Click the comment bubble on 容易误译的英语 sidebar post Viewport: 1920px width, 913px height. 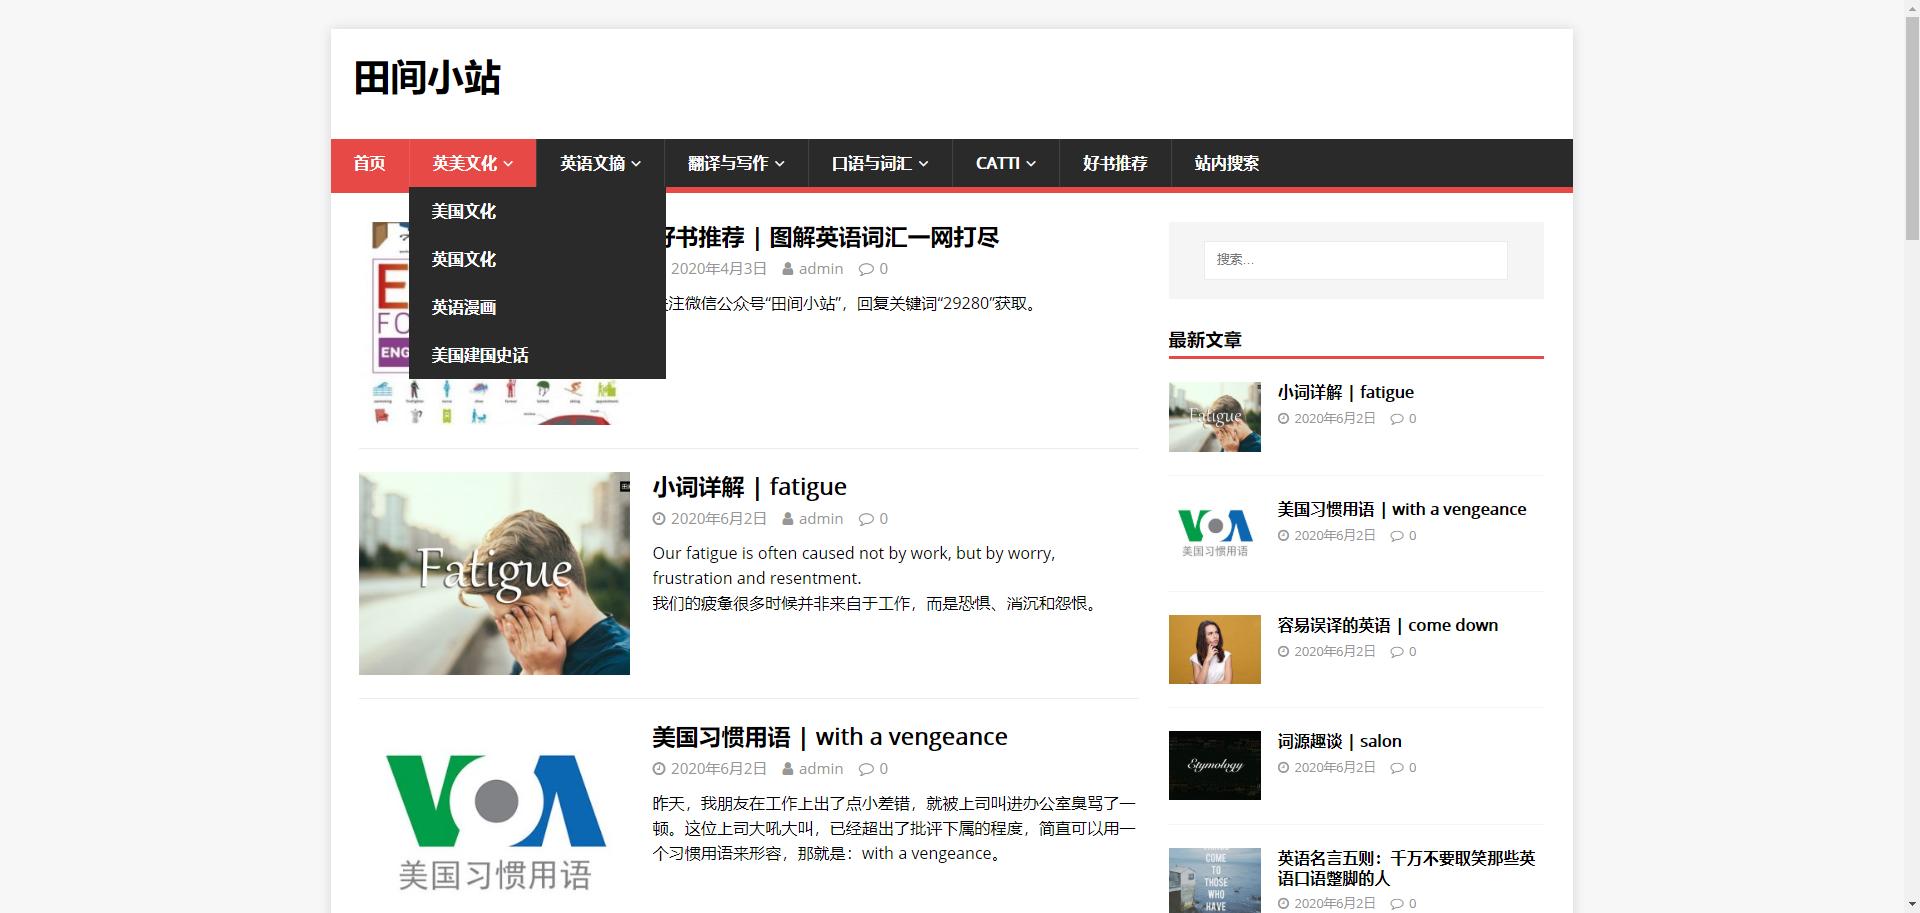[1396, 651]
